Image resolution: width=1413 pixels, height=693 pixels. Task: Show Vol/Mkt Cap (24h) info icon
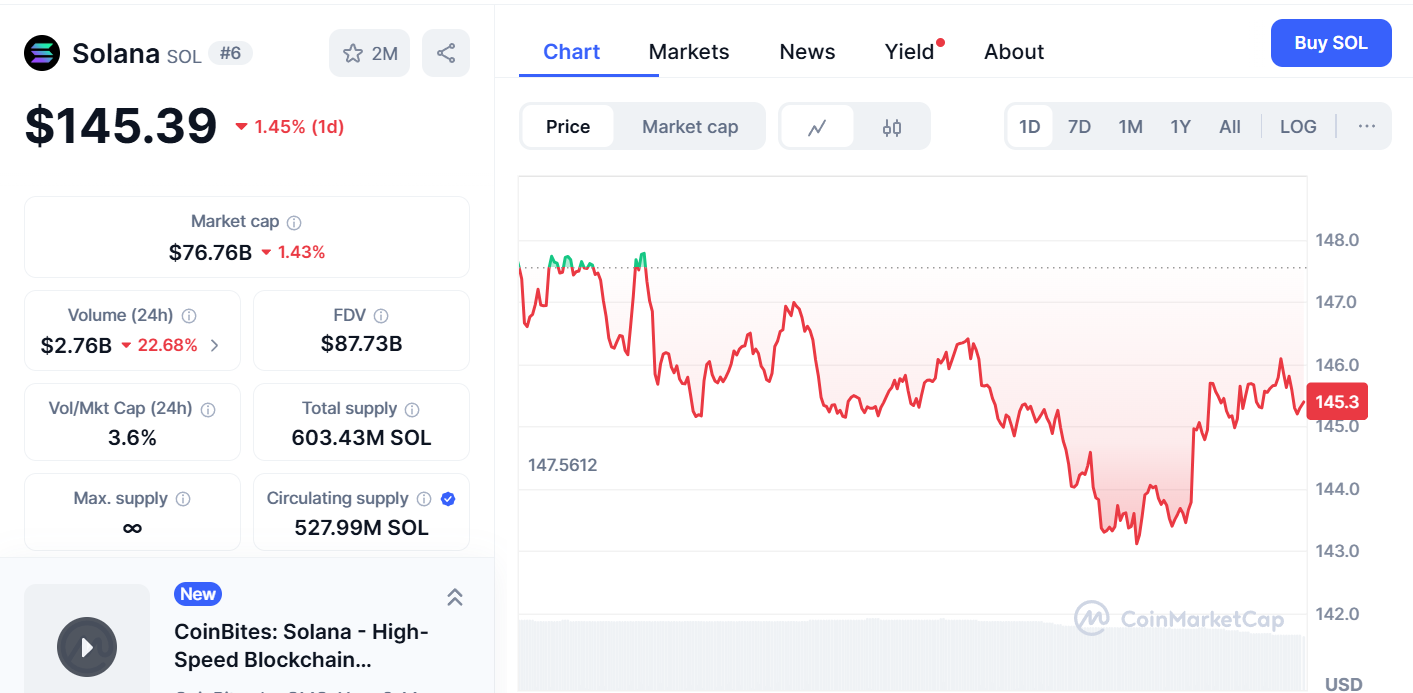tap(208, 409)
